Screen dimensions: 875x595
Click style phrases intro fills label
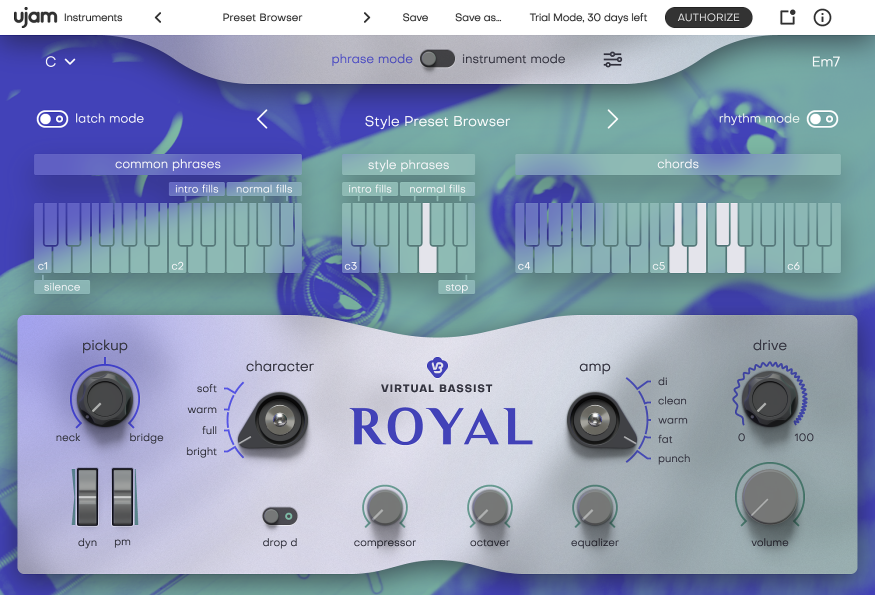click(370, 189)
